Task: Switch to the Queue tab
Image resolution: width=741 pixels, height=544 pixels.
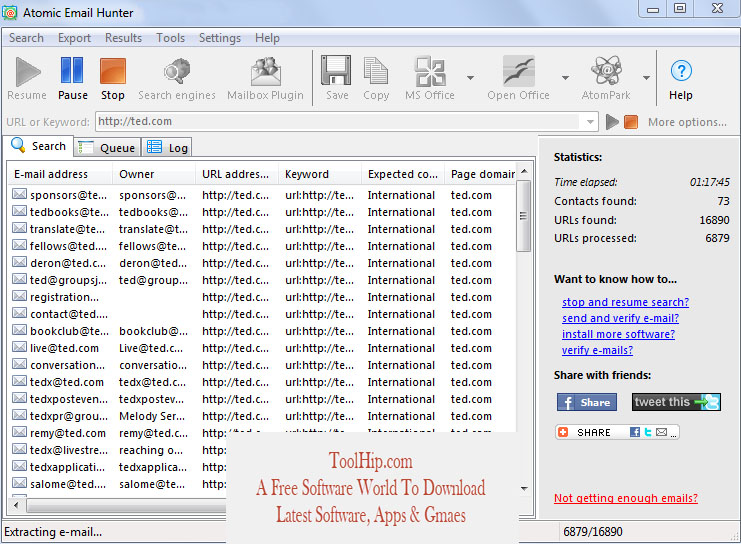Action: pyautogui.click(x=108, y=148)
